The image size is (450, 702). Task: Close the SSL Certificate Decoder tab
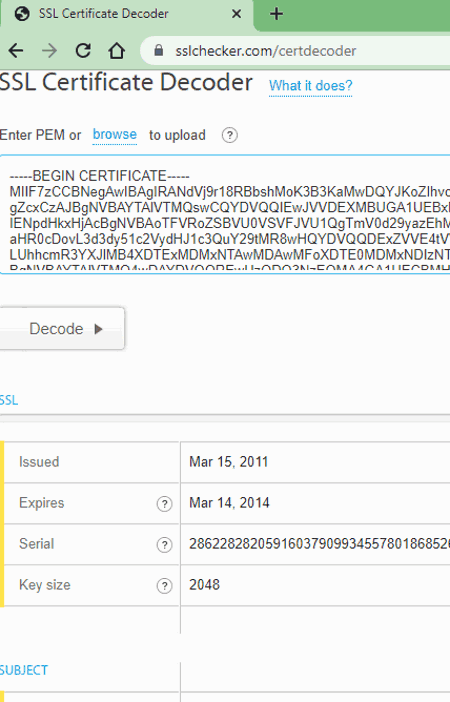coord(236,14)
